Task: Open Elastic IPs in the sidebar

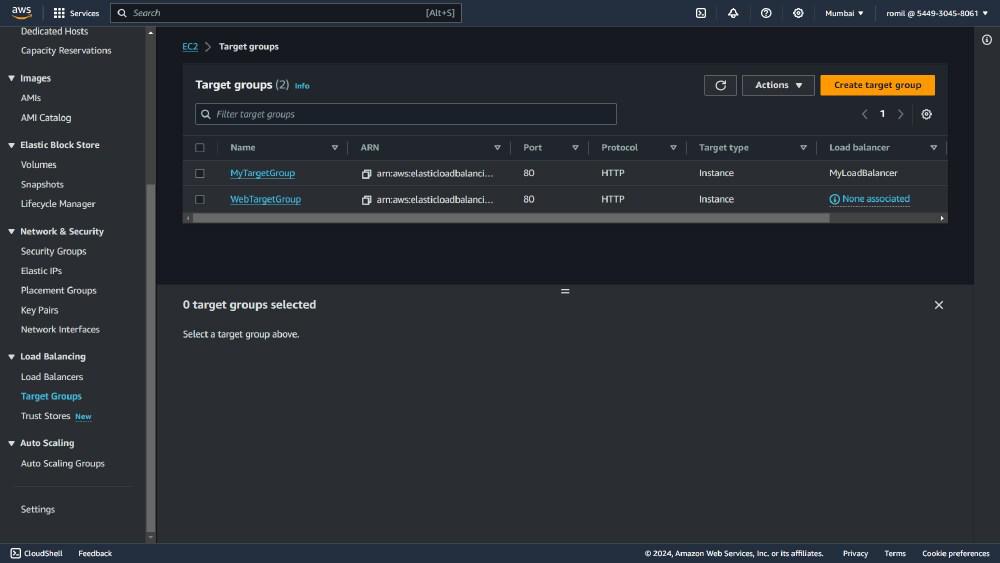Action: [x=41, y=271]
